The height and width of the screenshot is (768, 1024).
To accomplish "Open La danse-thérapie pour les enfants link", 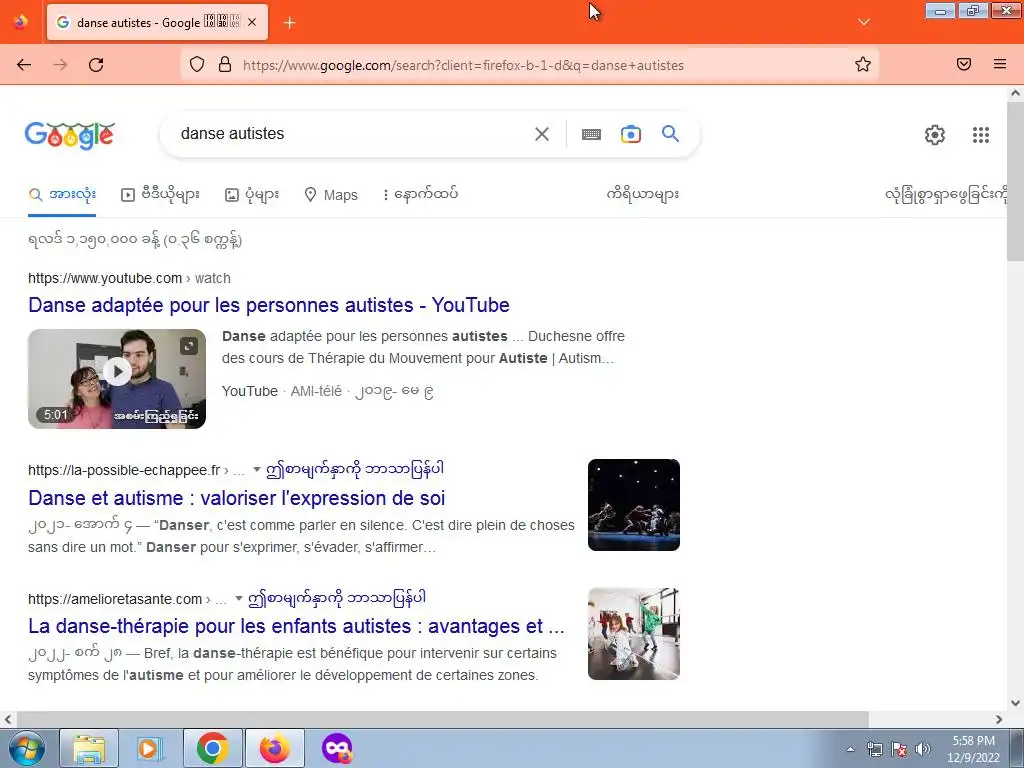I will pos(296,626).
